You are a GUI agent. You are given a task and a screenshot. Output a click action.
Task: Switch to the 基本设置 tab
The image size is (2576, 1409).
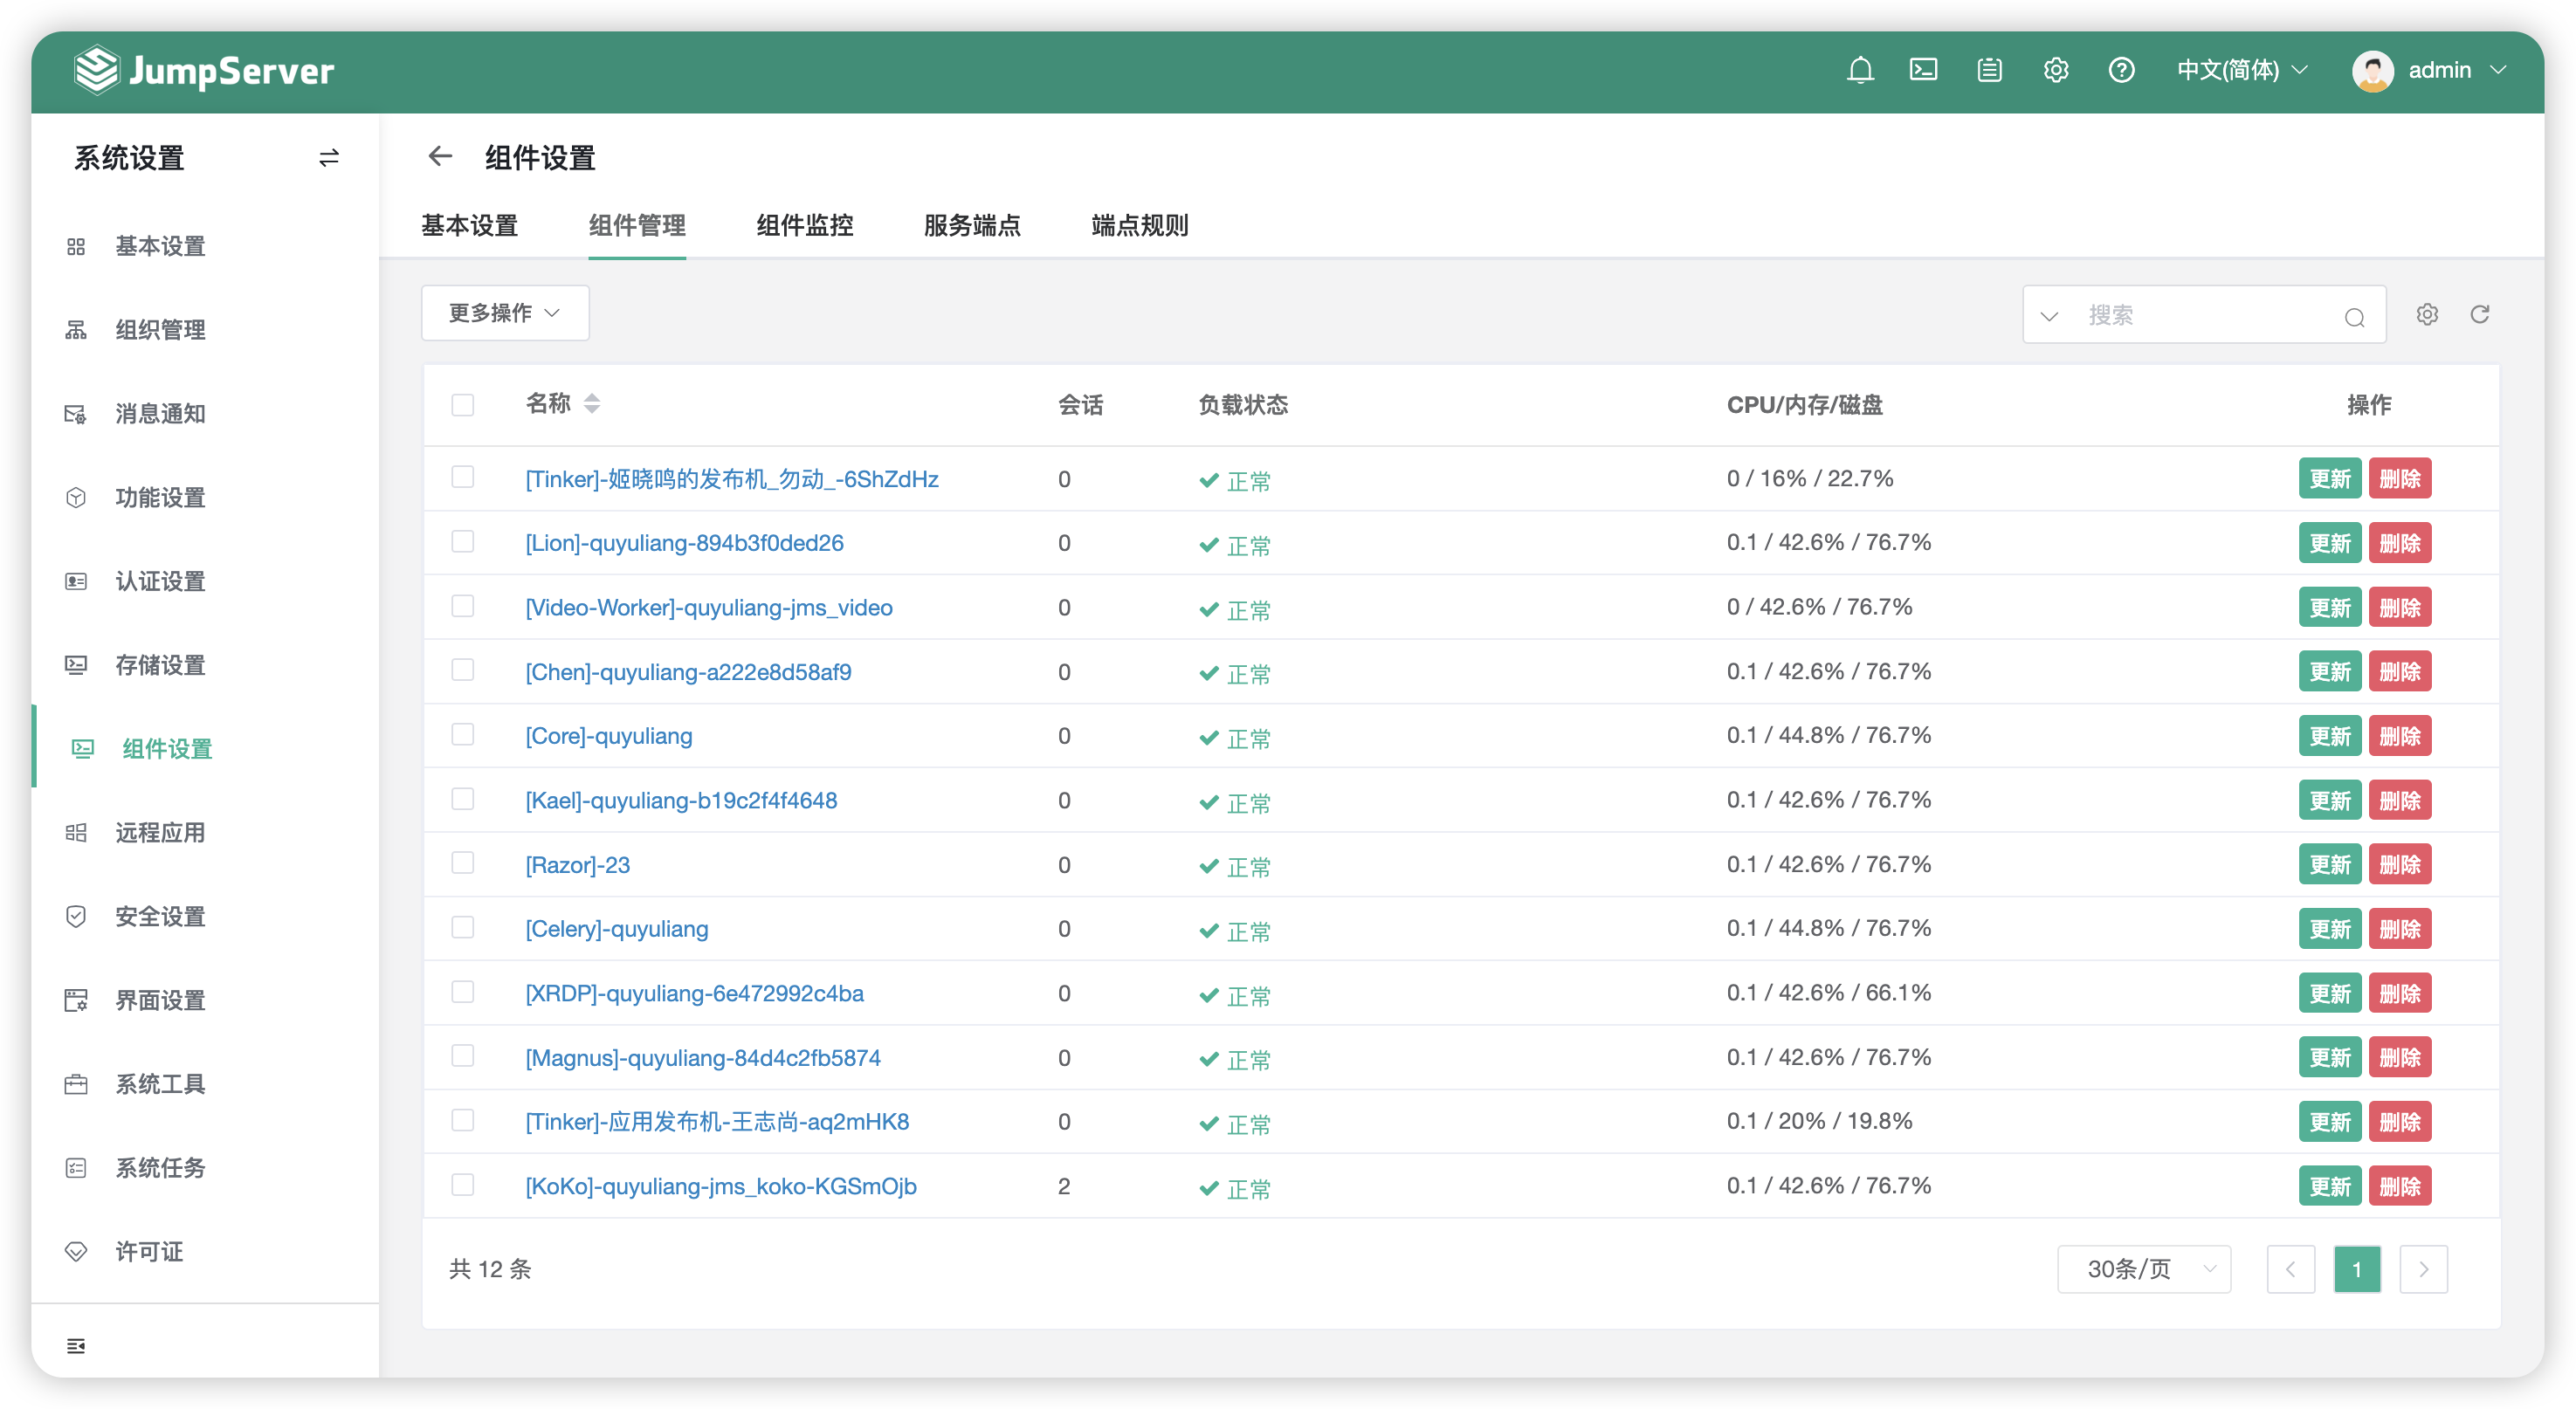(x=469, y=226)
